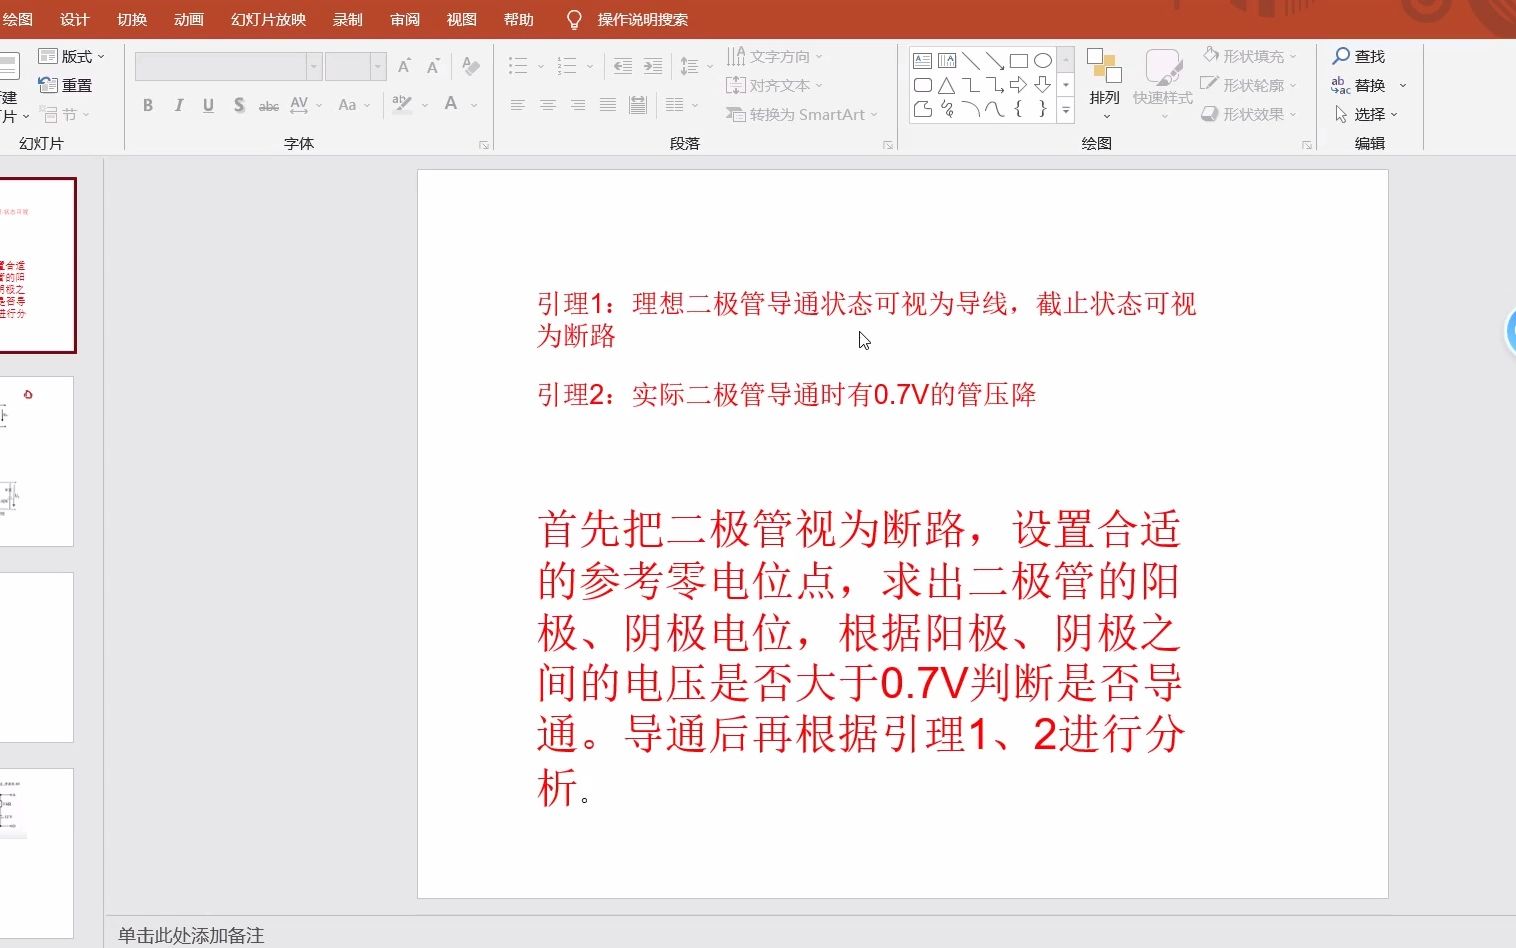1516x948 pixels.
Task: Select the text box shape
Action: point(923,61)
